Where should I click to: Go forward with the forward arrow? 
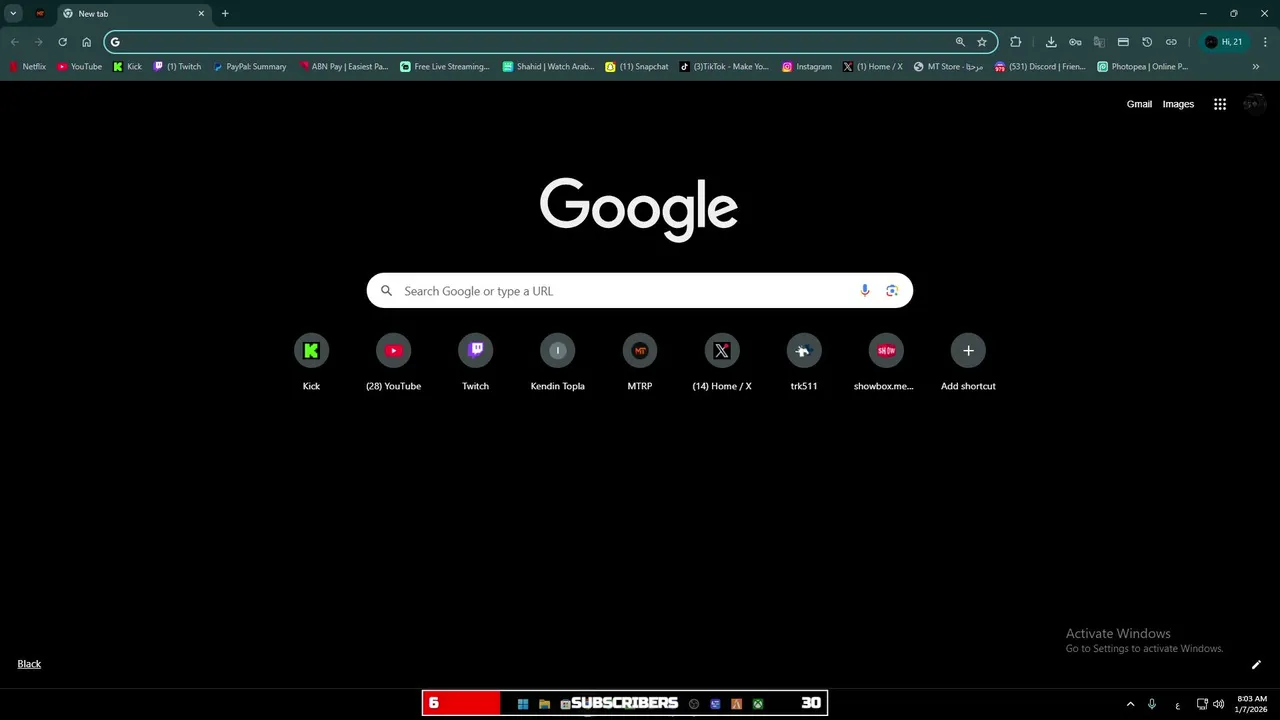click(x=39, y=42)
